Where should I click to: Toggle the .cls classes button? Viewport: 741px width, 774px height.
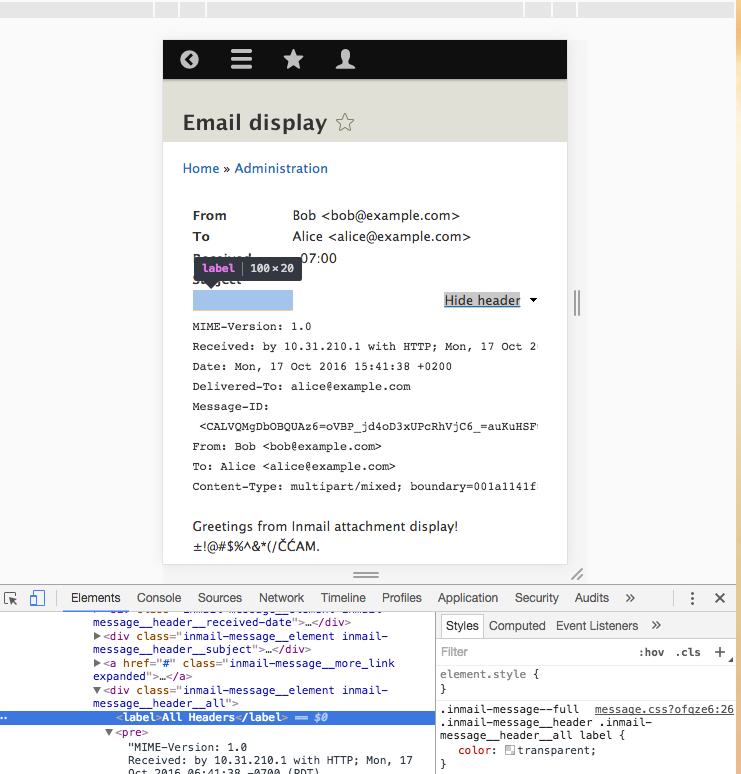tap(688, 653)
